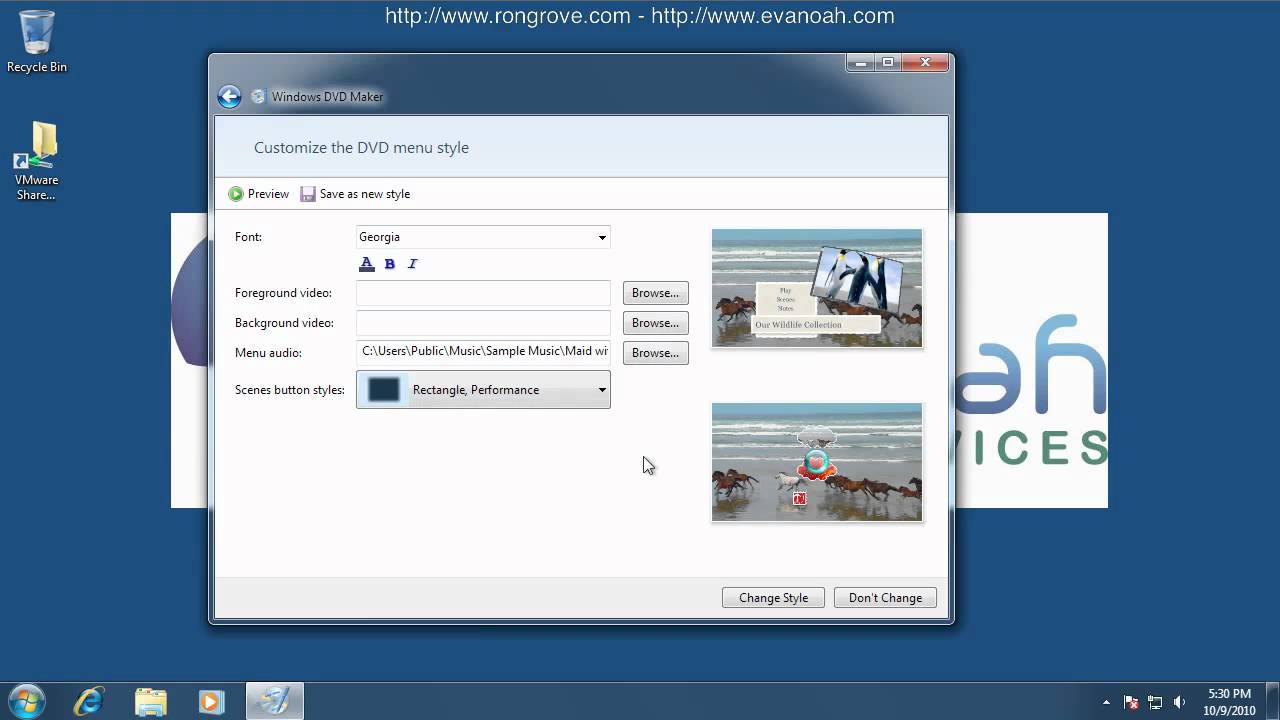The height and width of the screenshot is (720, 1280).
Task: Click the Windows DVD Maker taskbar button
Action: [x=274, y=701]
